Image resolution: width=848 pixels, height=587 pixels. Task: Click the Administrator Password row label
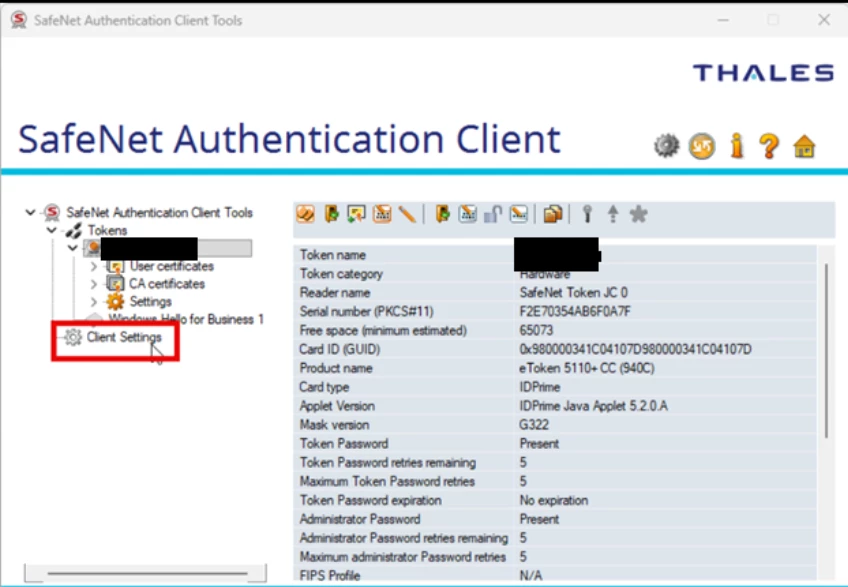tap(360, 519)
